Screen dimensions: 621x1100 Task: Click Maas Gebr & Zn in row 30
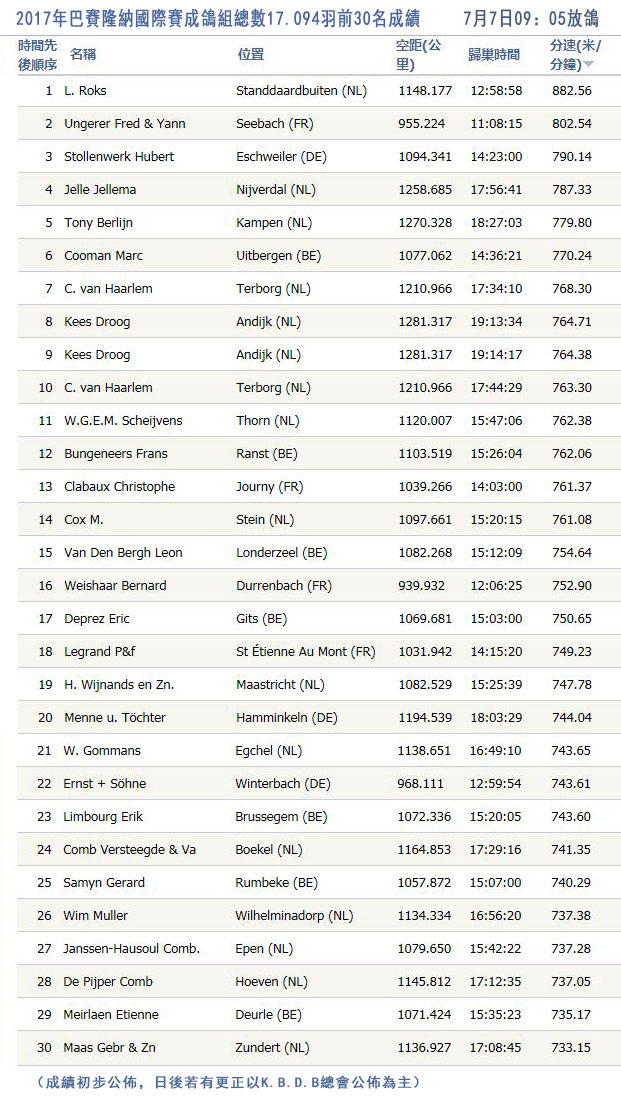[x=110, y=1047]
